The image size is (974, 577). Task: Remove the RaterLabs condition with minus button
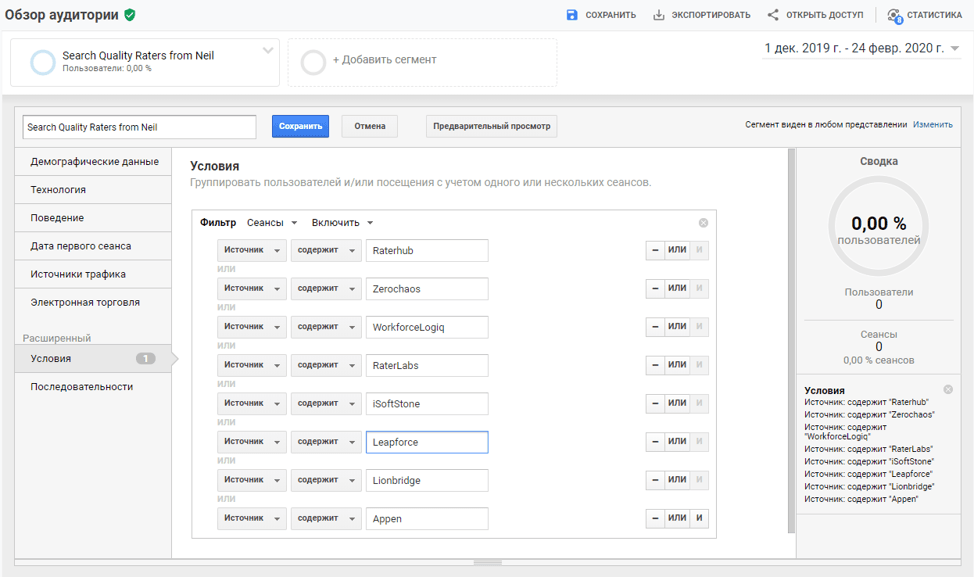(655, 365)
